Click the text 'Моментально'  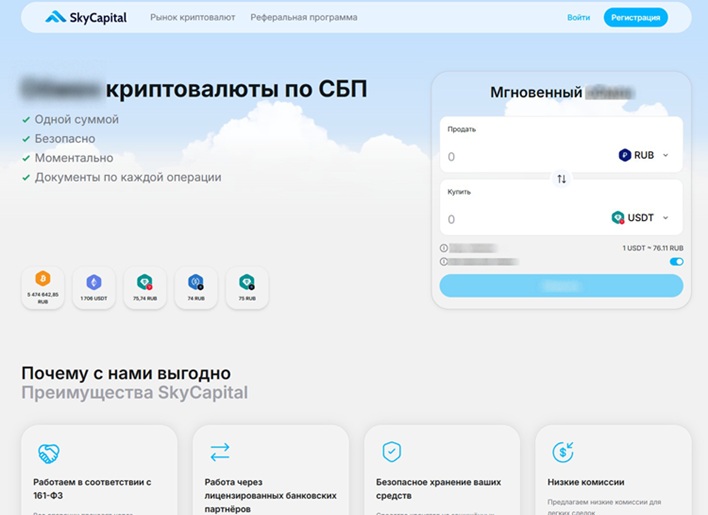click(74, 158)
